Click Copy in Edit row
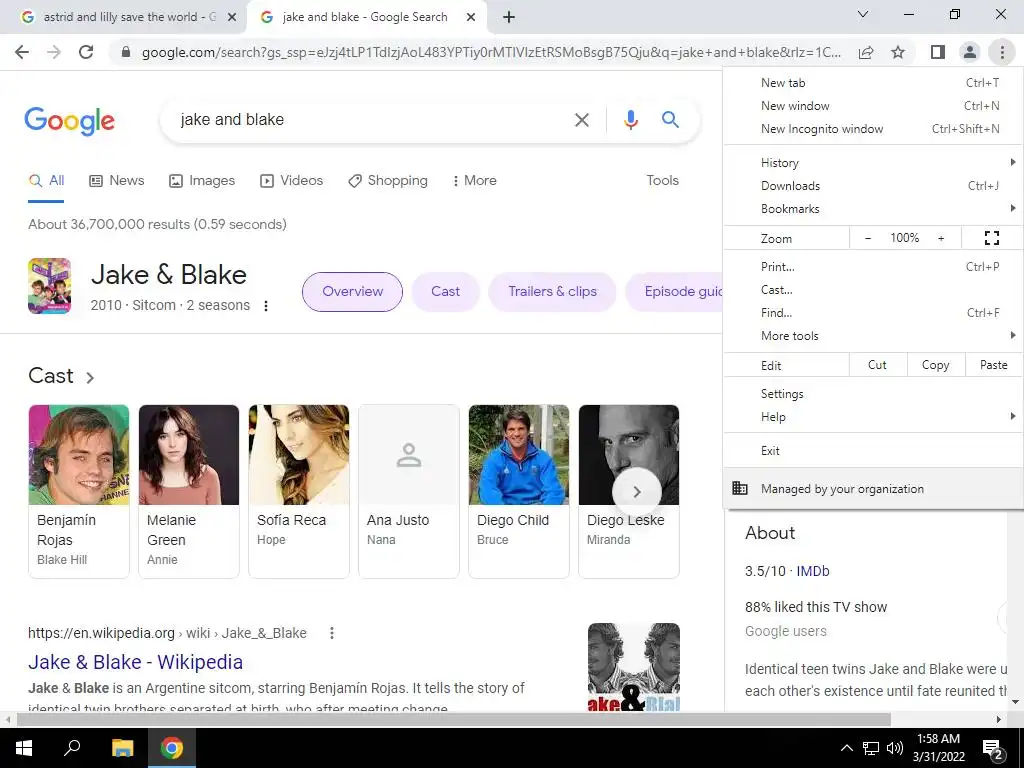The width and height of the screenshot is (1024, 768). [935, 365]
